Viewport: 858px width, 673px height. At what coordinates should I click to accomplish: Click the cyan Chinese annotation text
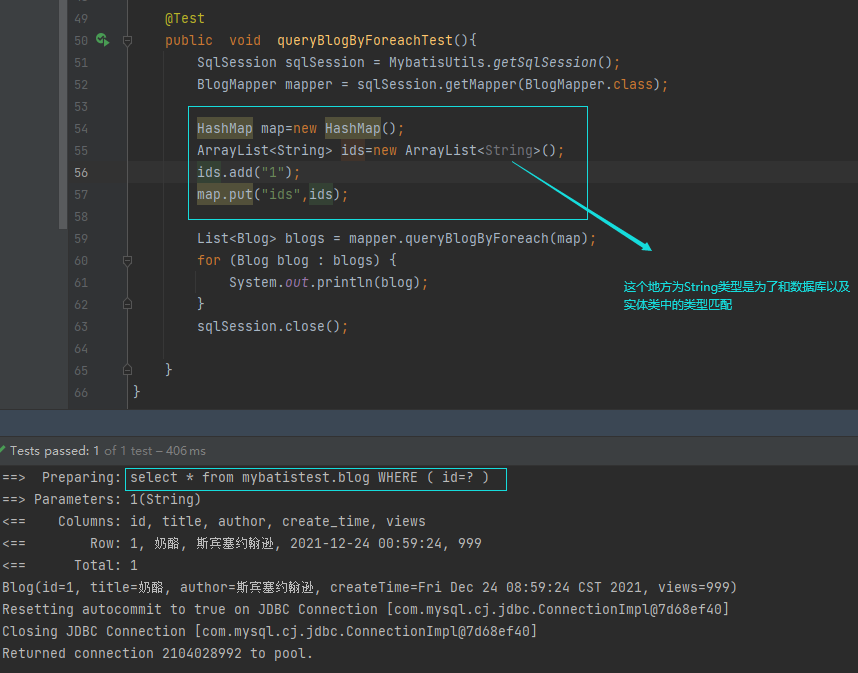(735, 295)
